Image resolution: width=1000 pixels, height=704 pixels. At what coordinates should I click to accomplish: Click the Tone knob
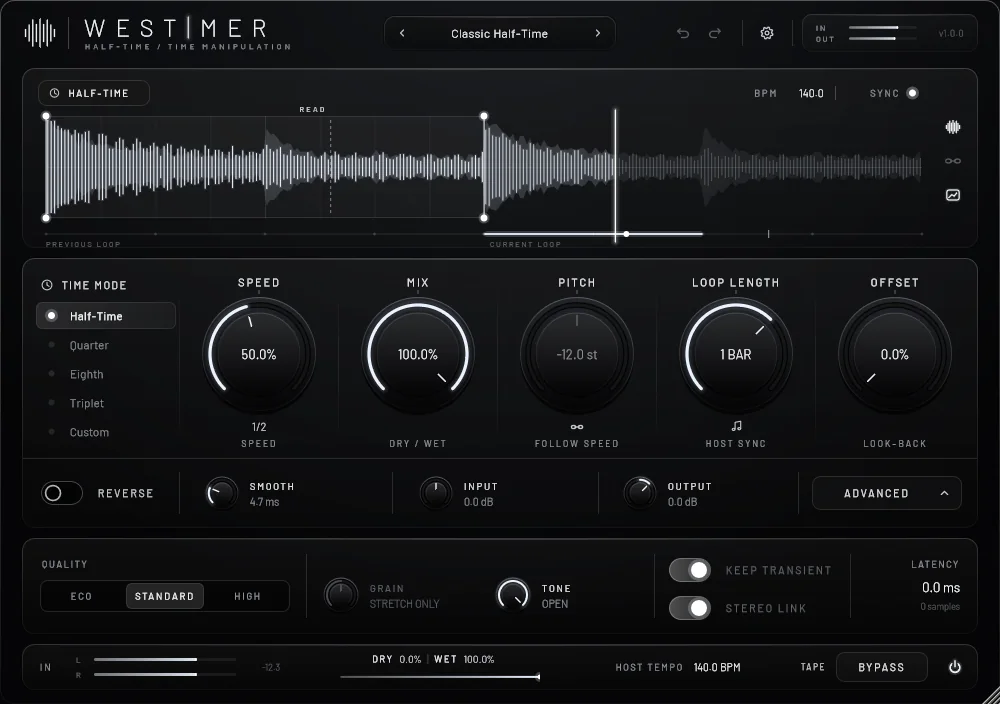tap(513, 594)
